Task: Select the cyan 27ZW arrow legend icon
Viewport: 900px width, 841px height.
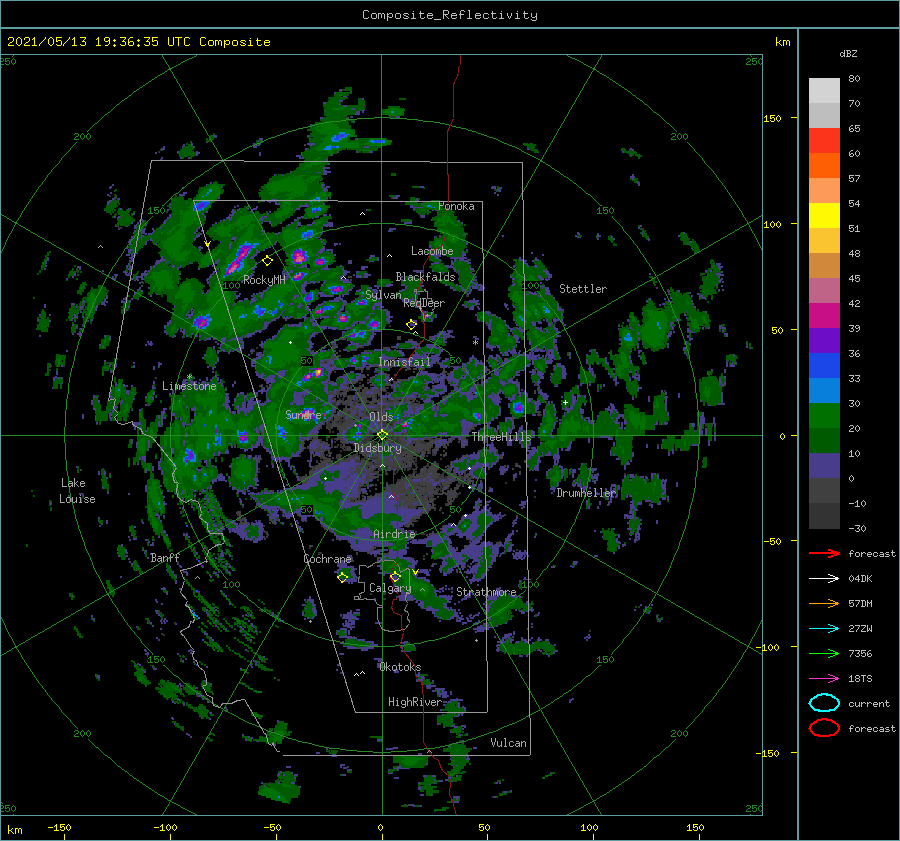Action: (x=824, y=629)
